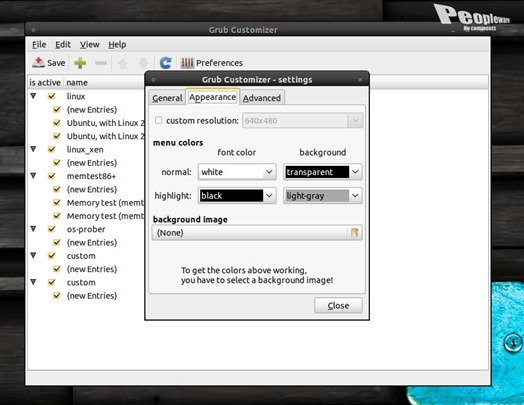Enable the custom resolution checkbox
The height and width of the screenshot is (405, 524).
158,120
